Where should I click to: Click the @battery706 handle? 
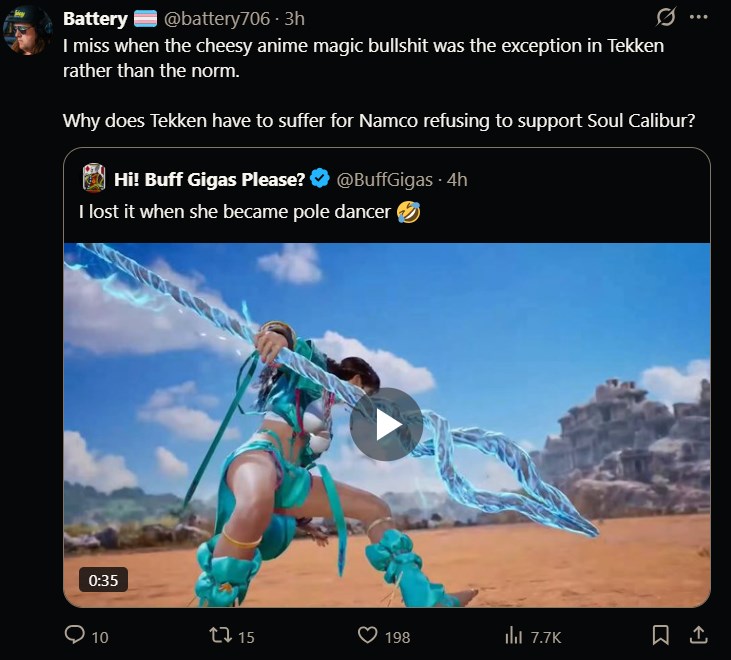click(x=217, y=19)
